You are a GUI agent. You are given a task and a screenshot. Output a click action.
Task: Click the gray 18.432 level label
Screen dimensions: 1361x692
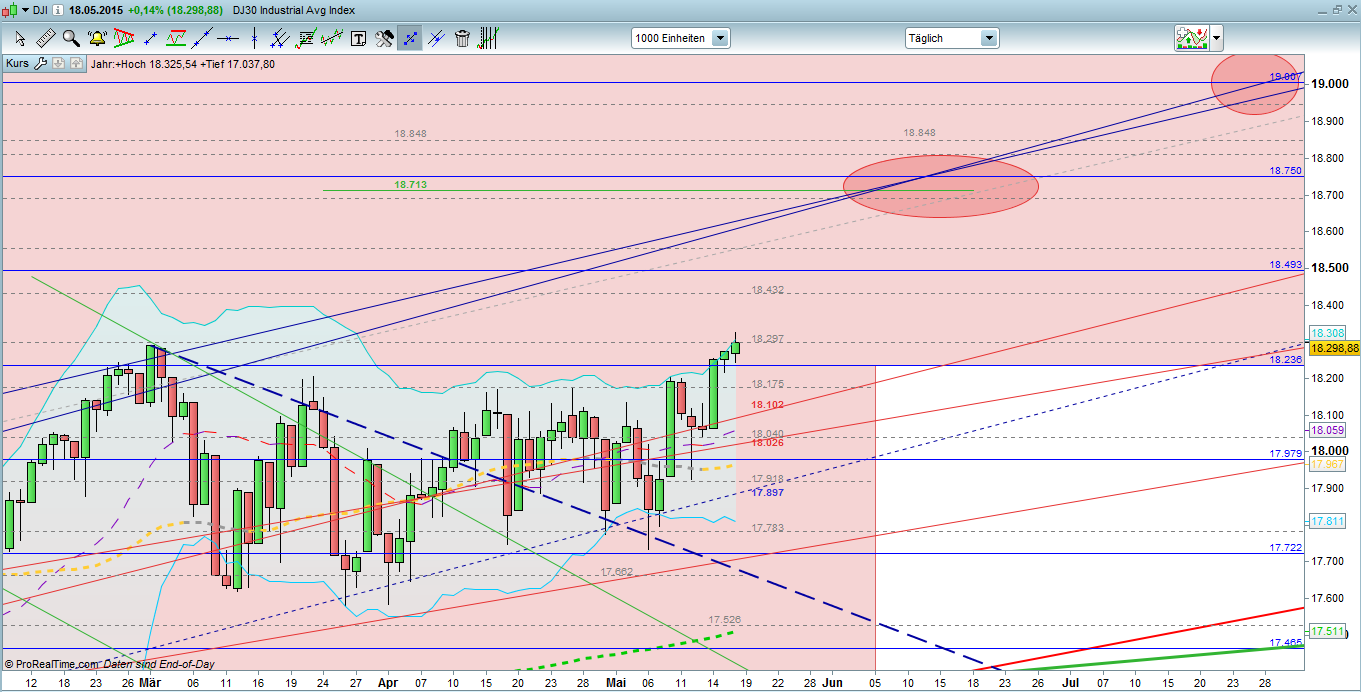click(x=767, y=290)
